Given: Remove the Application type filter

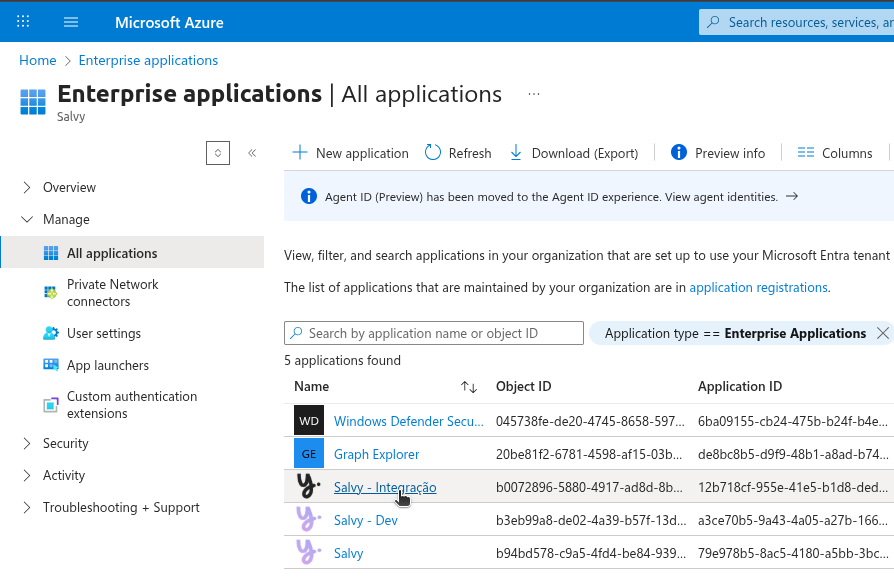Looking at the screenshot, I should (x=882, y=333).
